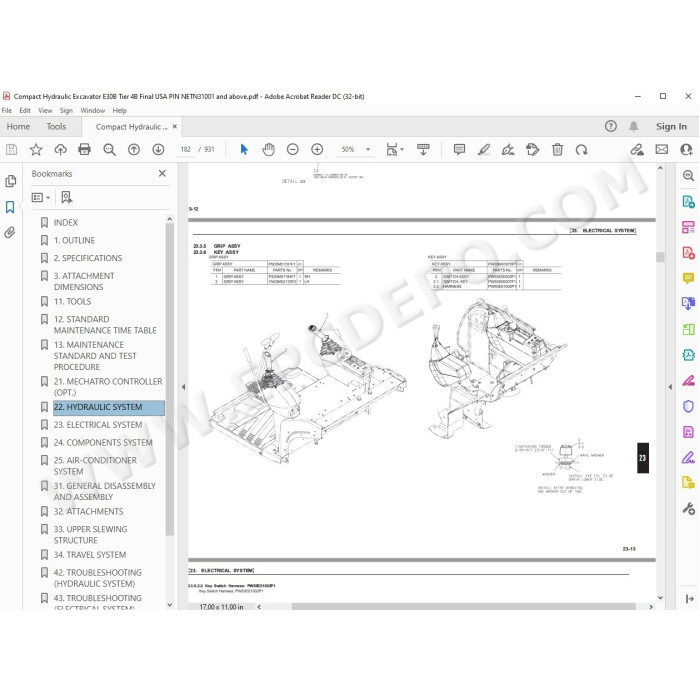
Task: Open page thumbnails panel icon
Action: click(x=10, y=181)
